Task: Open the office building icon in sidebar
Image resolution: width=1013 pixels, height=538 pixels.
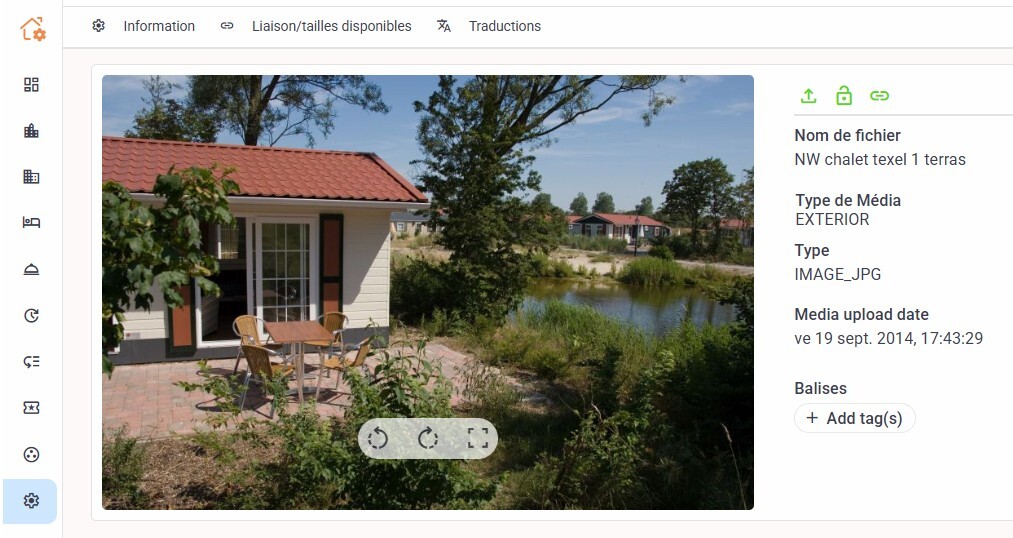Action: (31, 176)
